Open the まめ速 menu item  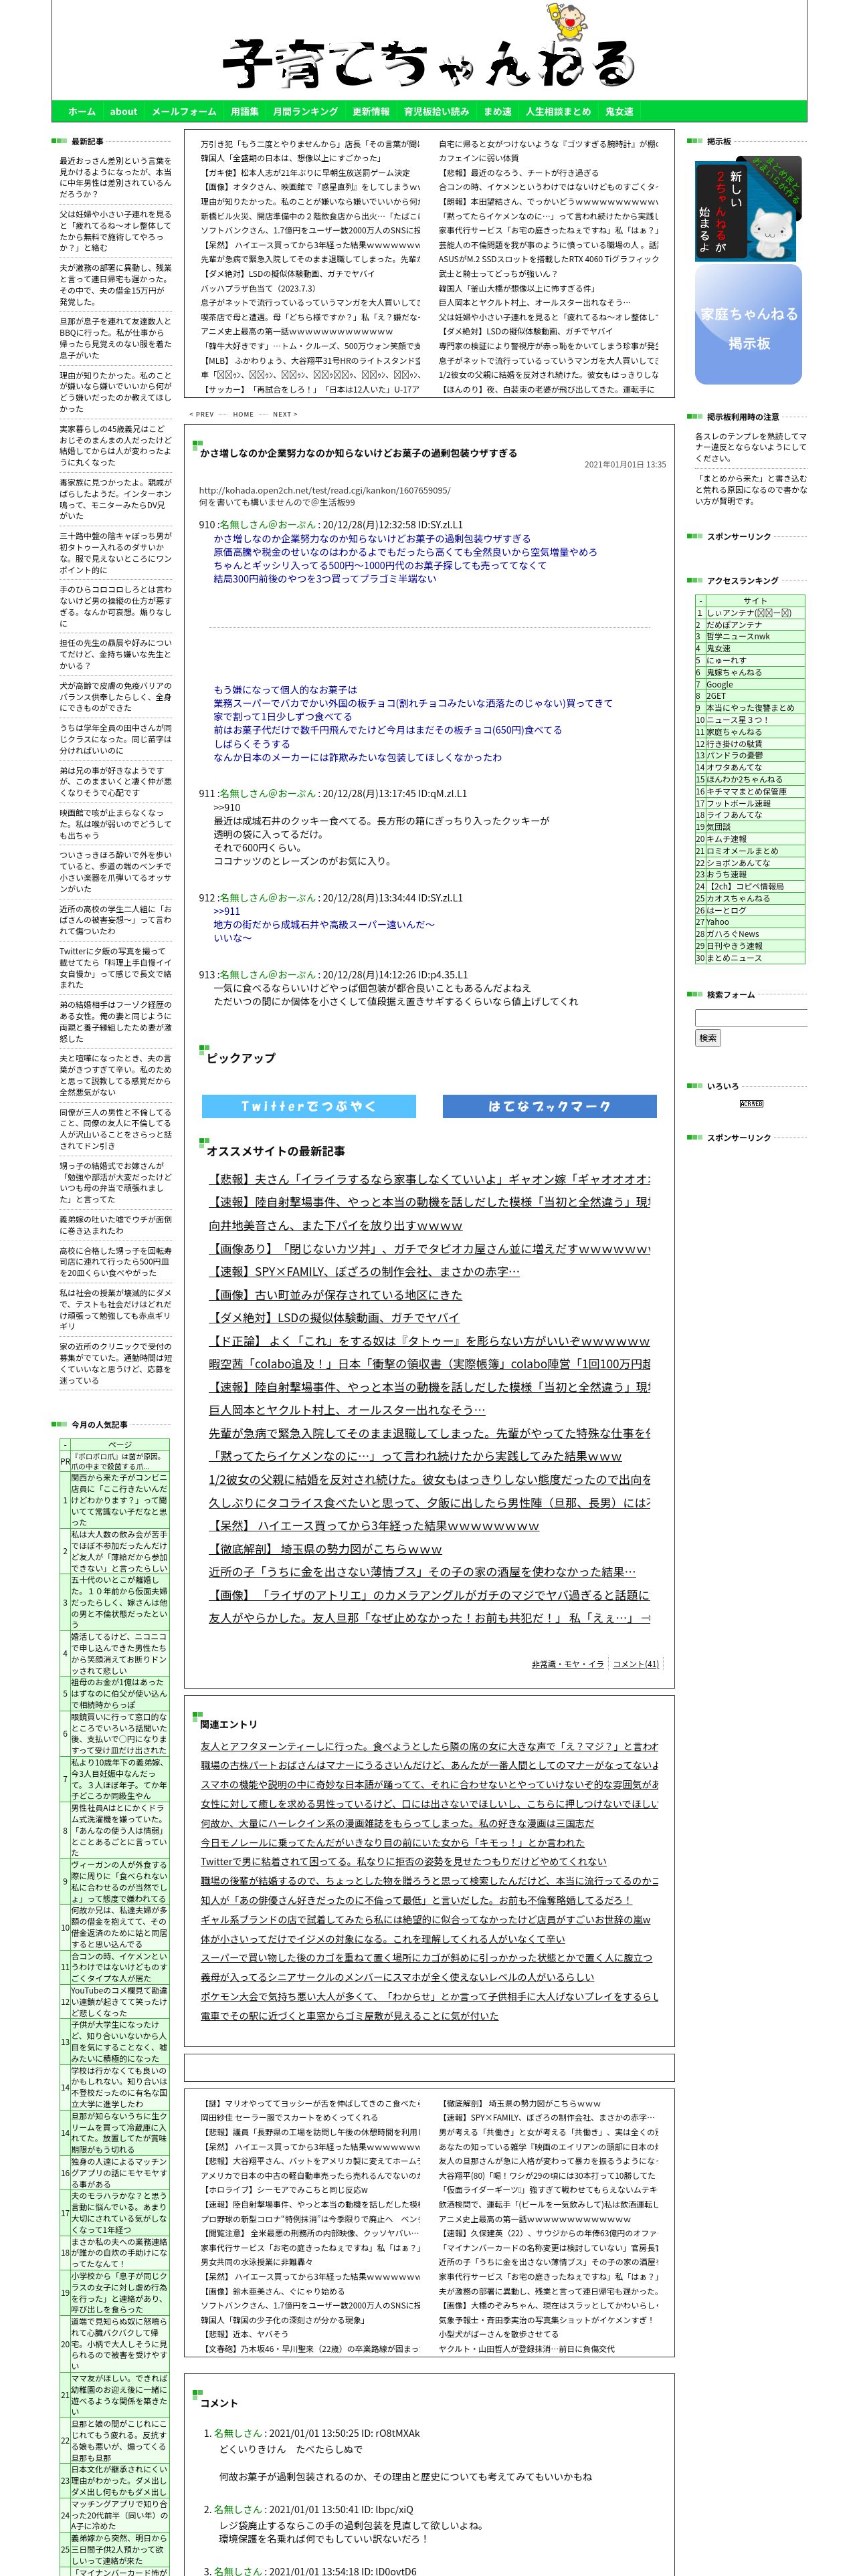tap(497, 111)
